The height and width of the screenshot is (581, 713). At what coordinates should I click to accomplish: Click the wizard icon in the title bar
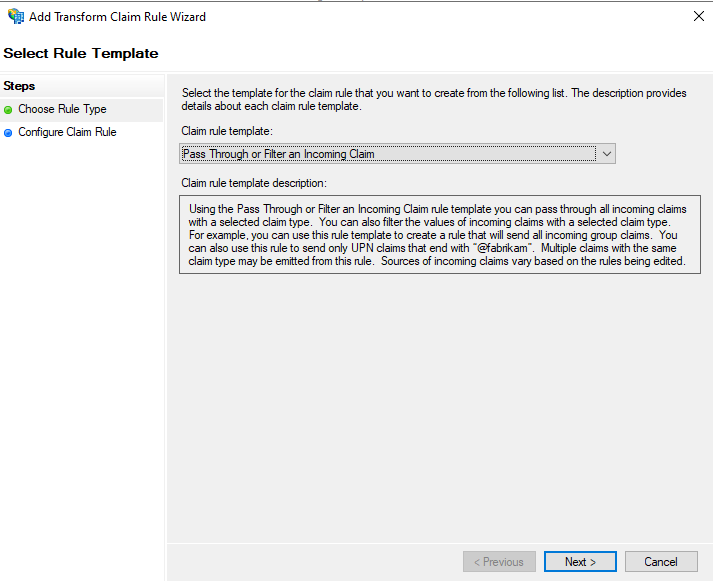[x=16, y=16]
